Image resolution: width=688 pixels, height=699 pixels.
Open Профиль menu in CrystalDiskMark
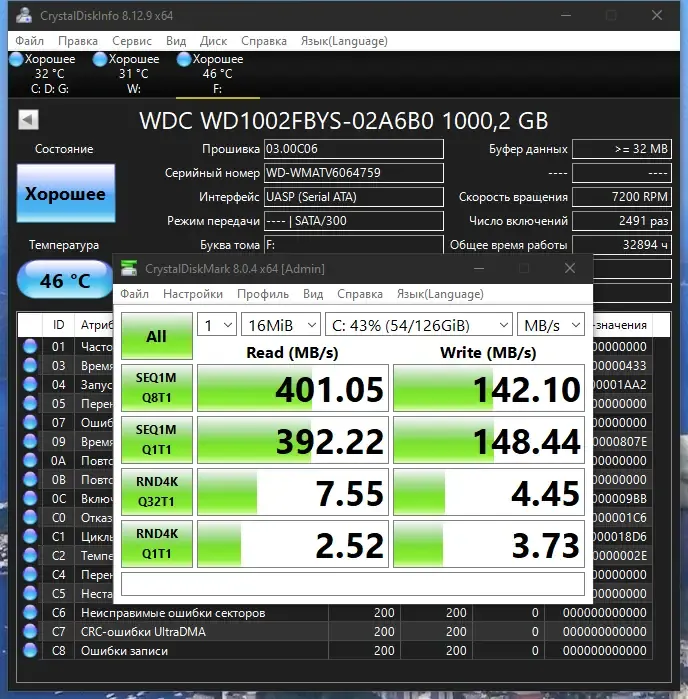tap(263, 294)
